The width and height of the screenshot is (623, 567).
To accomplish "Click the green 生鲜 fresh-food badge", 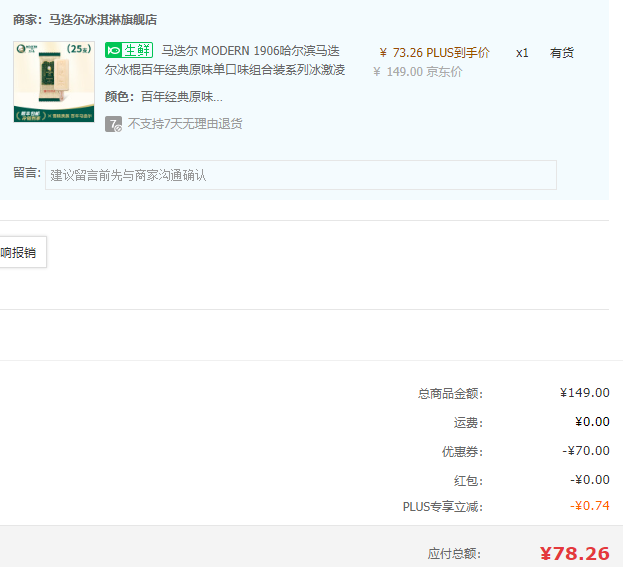I will point(129,50).
